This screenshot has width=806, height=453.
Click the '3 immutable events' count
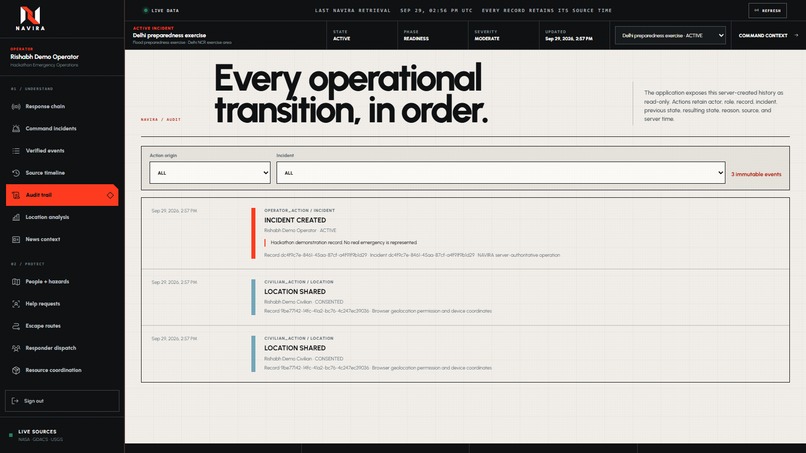click(x=756, y=174)
